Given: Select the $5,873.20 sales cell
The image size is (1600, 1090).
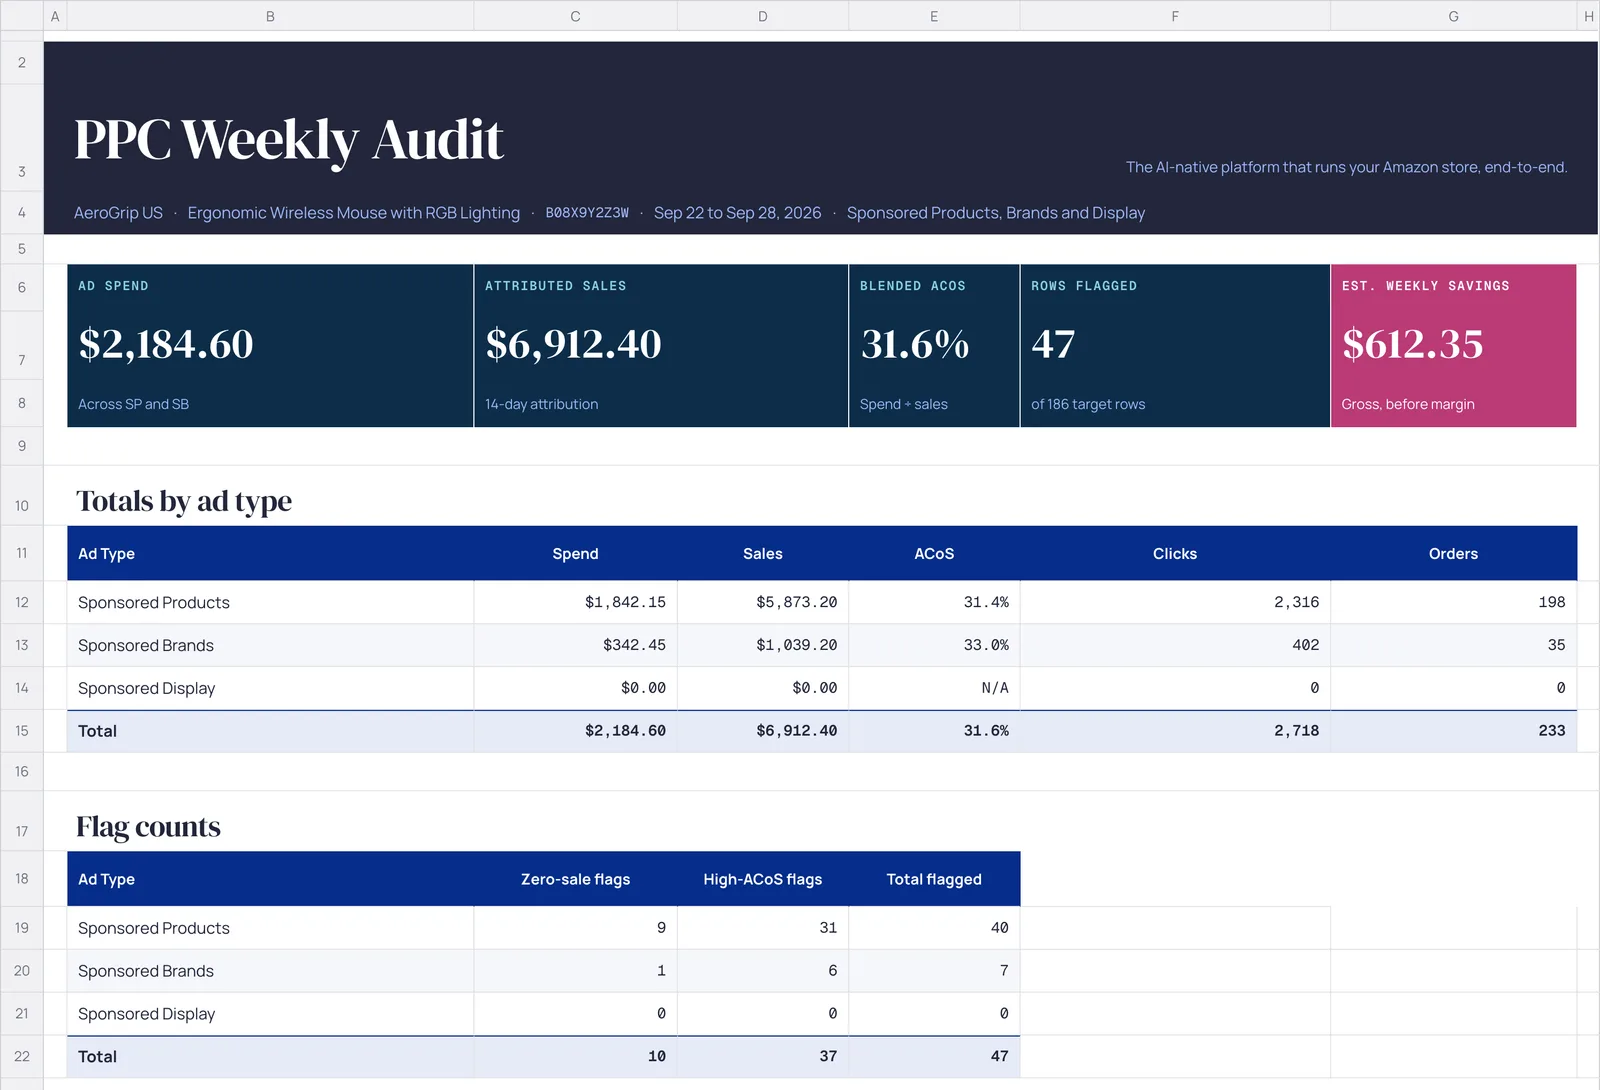Looking at the screenshot, I should coord(763,603).
